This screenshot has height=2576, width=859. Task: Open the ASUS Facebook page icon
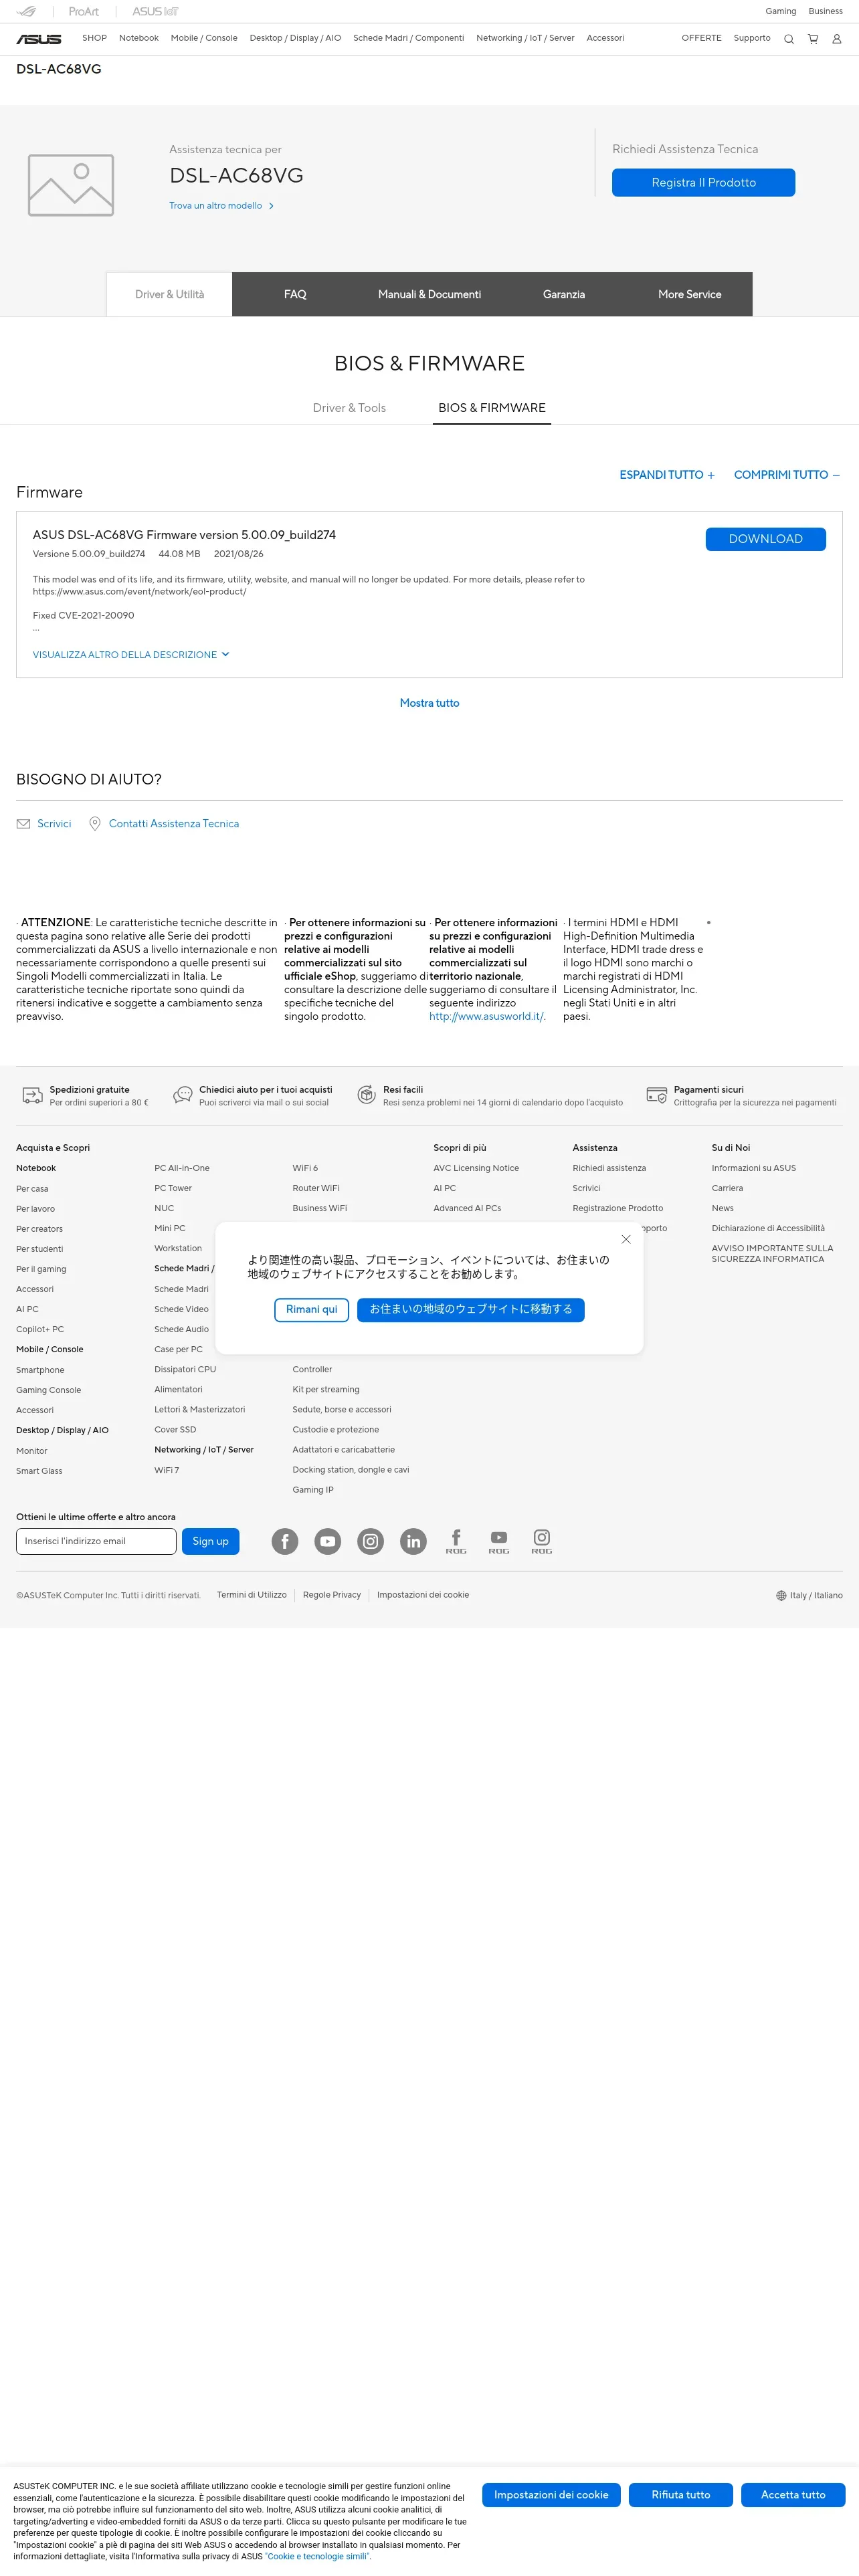tap(285, 1541)
